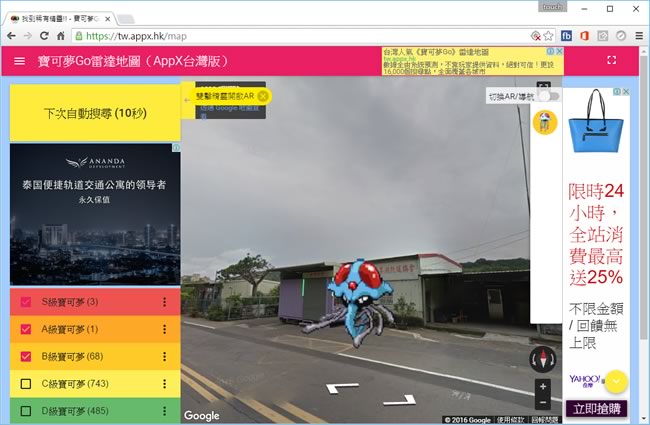Close the right sidebar Yahoo ad

pos(626,92)
